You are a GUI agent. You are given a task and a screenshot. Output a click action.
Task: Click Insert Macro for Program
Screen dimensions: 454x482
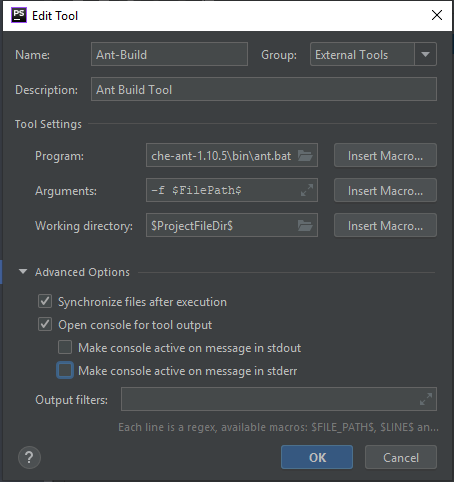(385, 155)
